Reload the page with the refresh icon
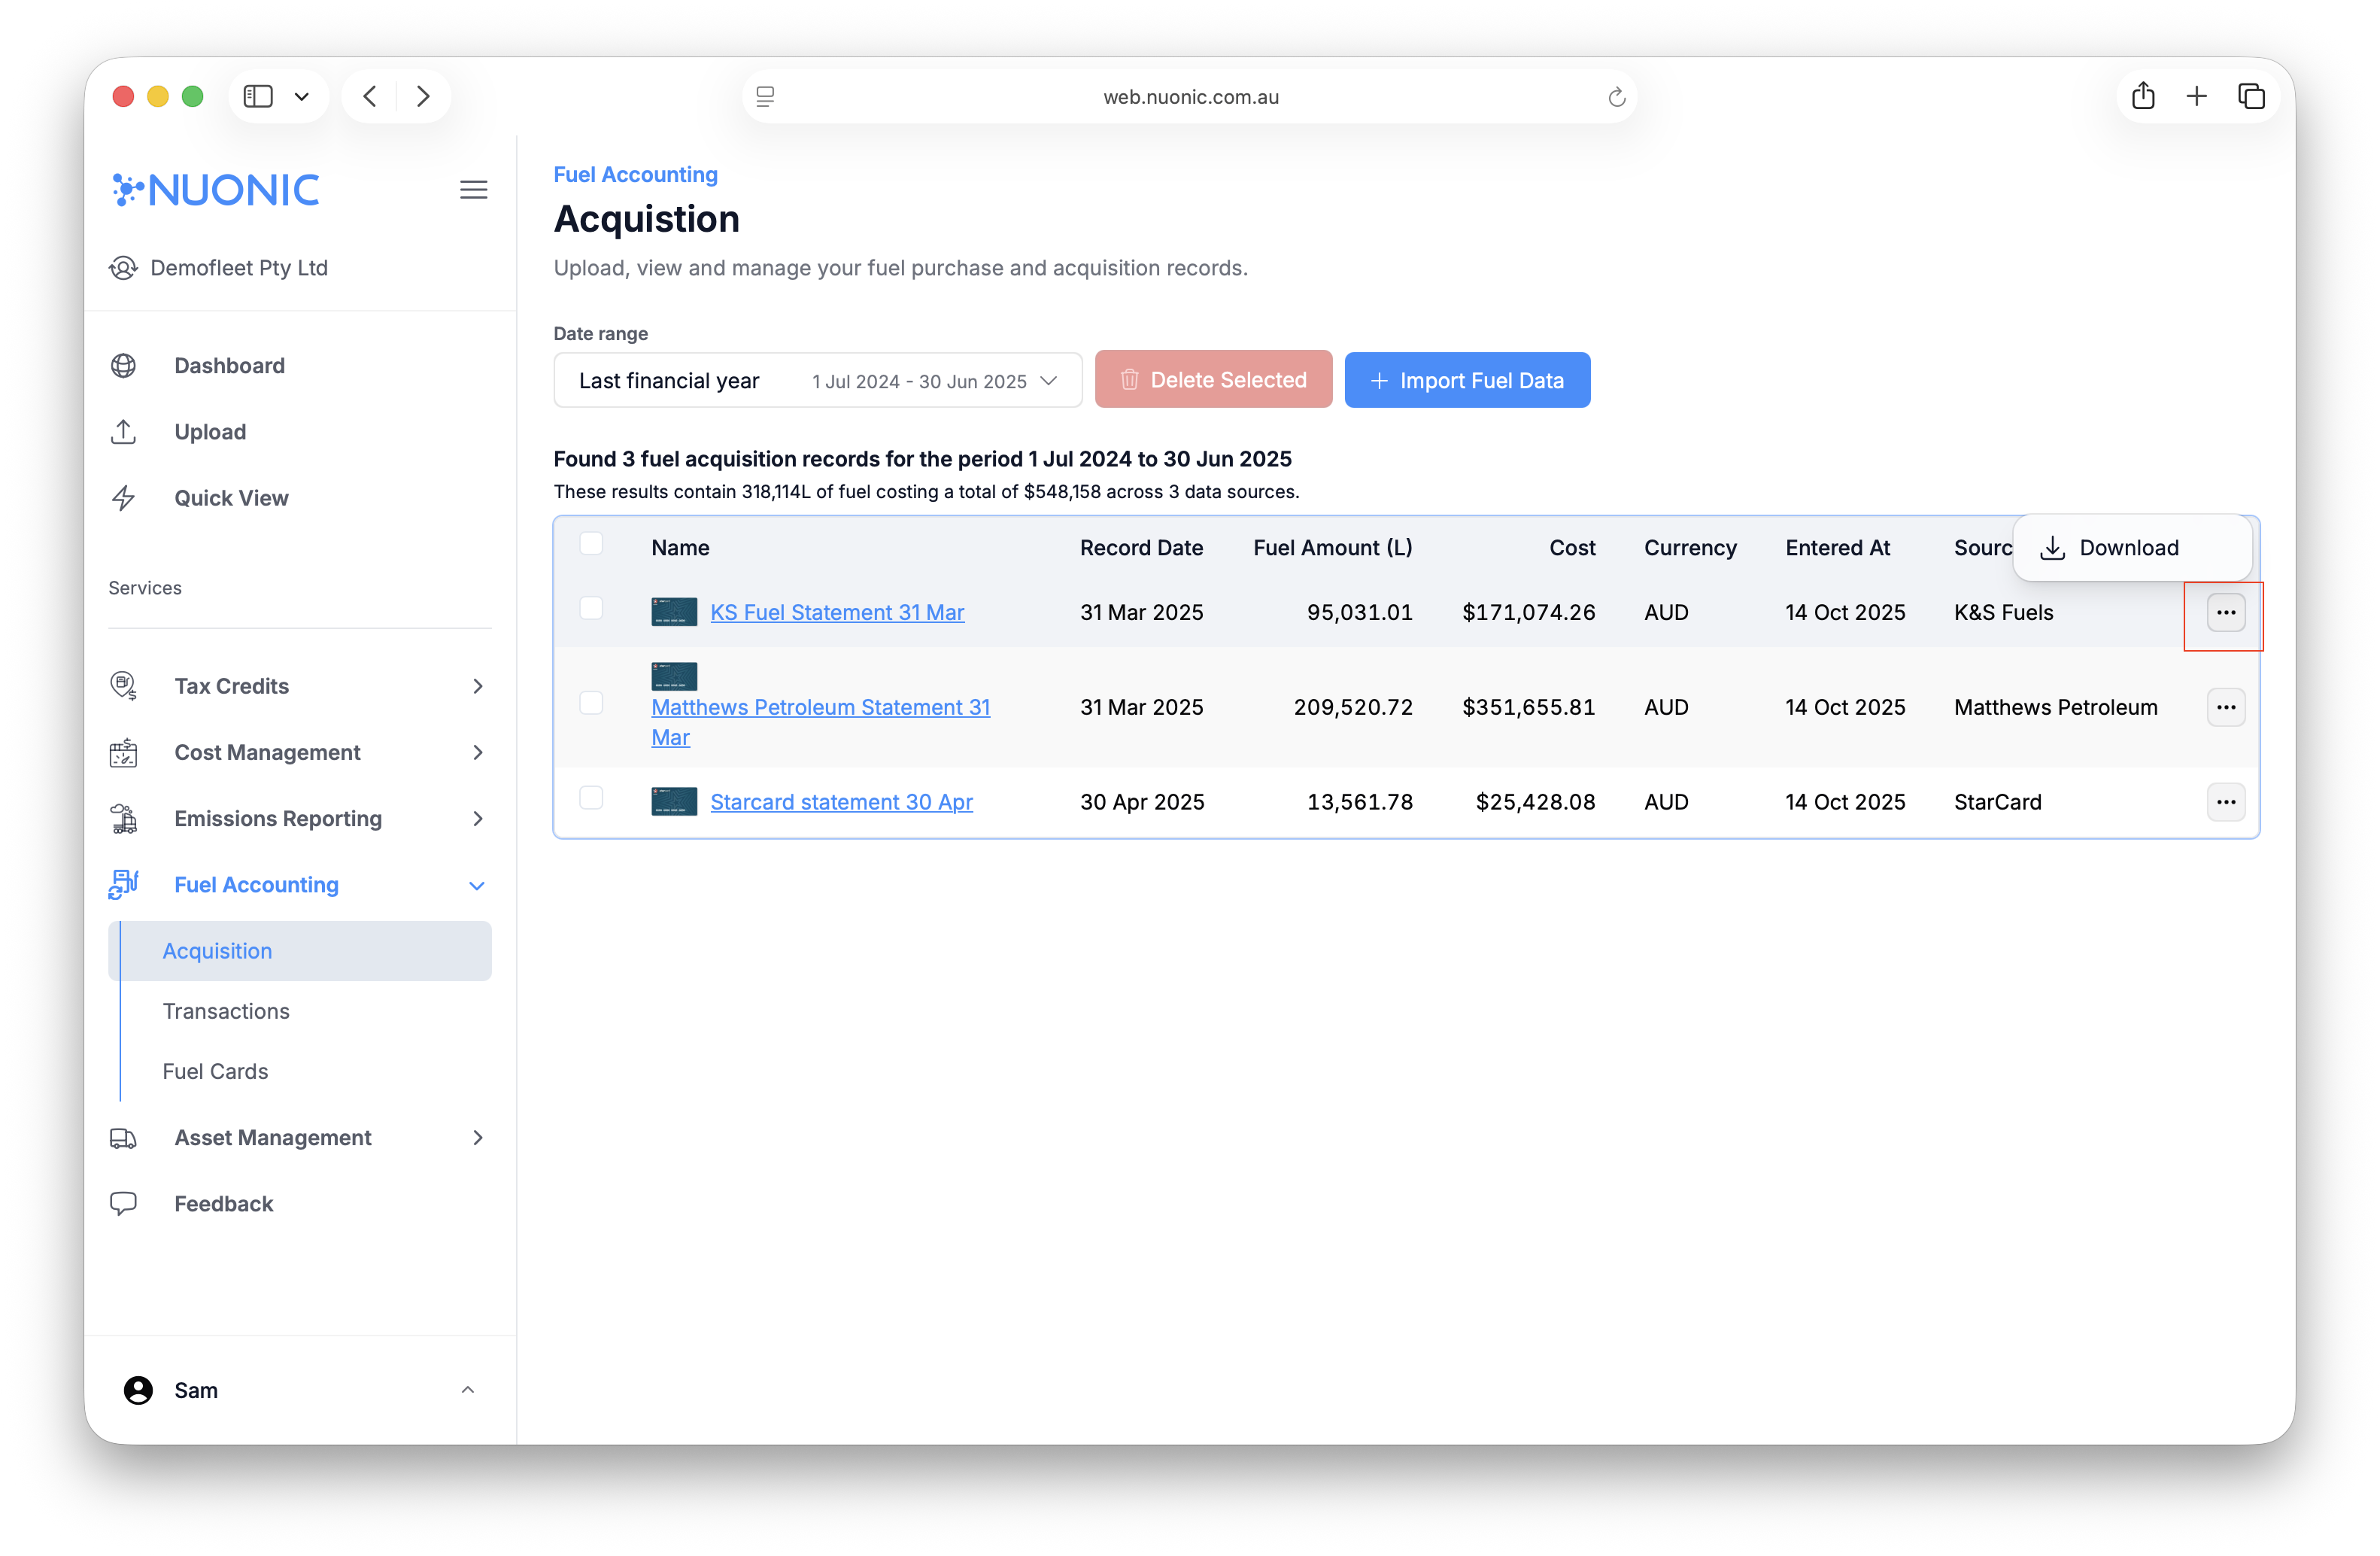This screenshot has width=2380, height=1556. click(x=1616, y=97)
